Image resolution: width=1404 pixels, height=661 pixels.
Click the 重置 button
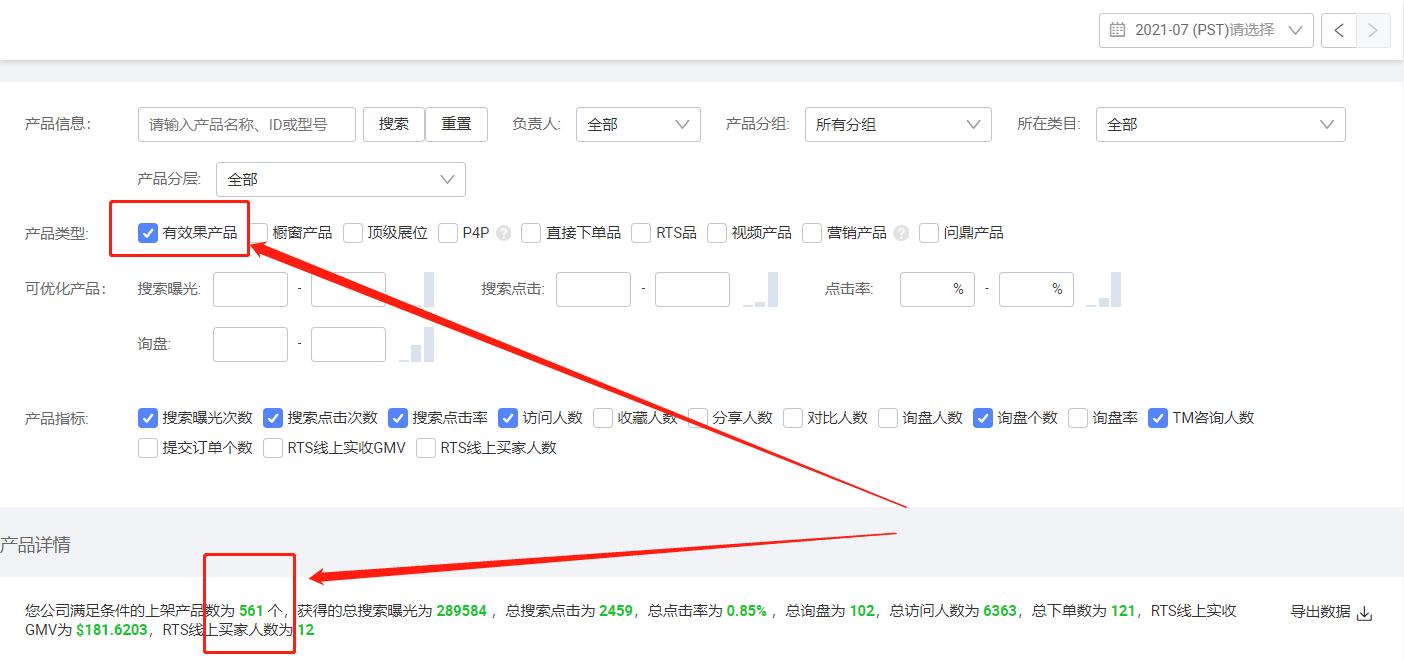[x=456, y=124]
